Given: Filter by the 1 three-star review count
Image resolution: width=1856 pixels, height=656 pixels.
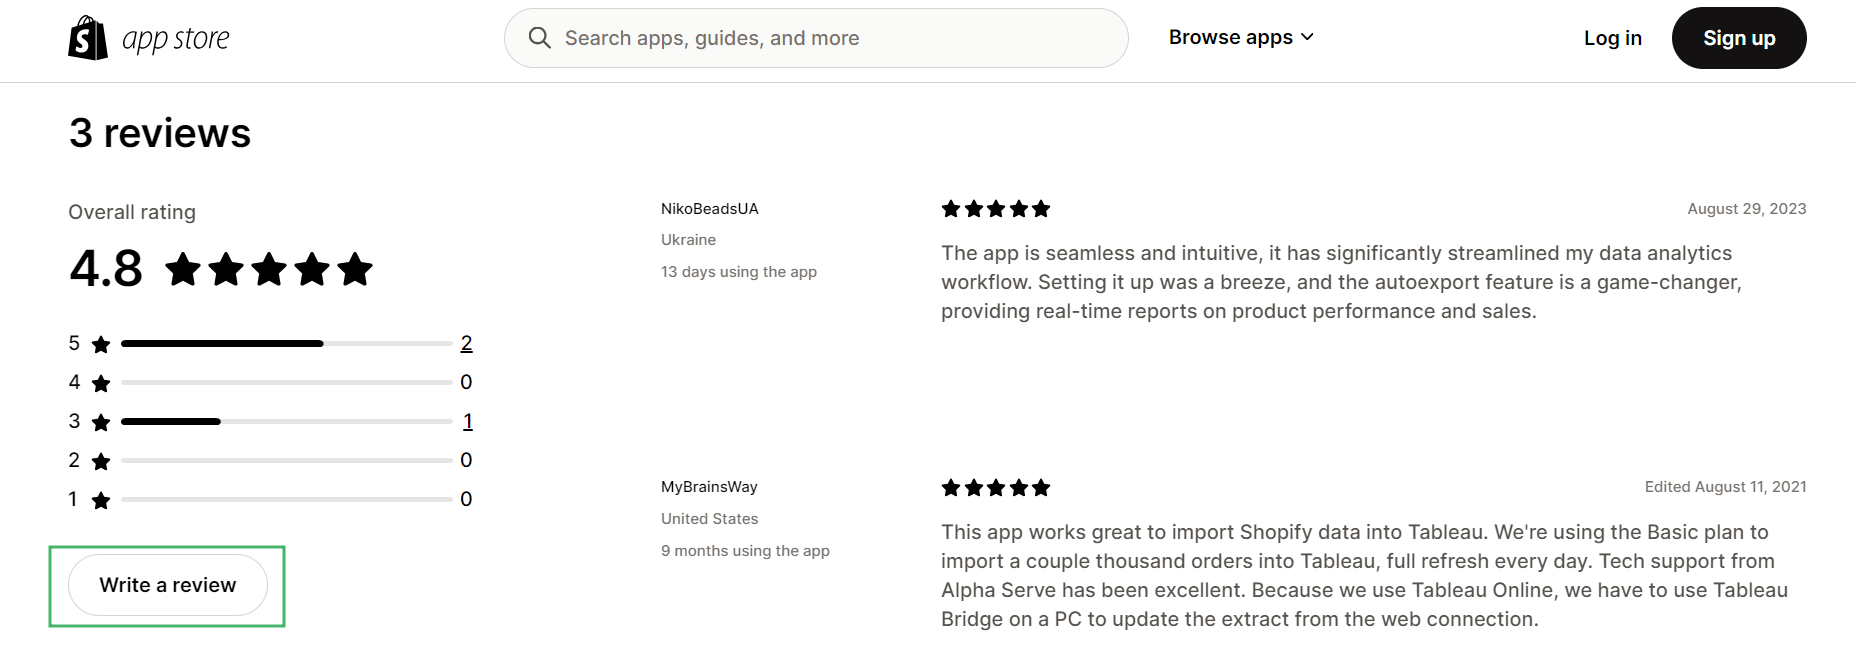Looking at the screenshot, I should coord(467,422).
